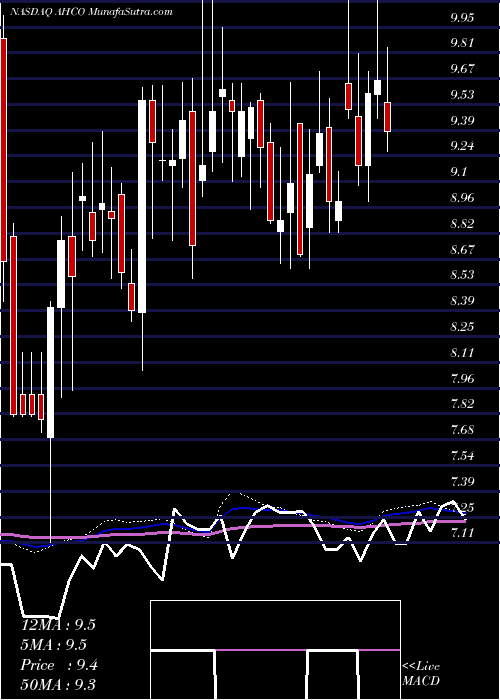The height and width of the screenshot is (700, 500).
Task: Click the Price : 9.4 readout
Action: tap(59, 665)
